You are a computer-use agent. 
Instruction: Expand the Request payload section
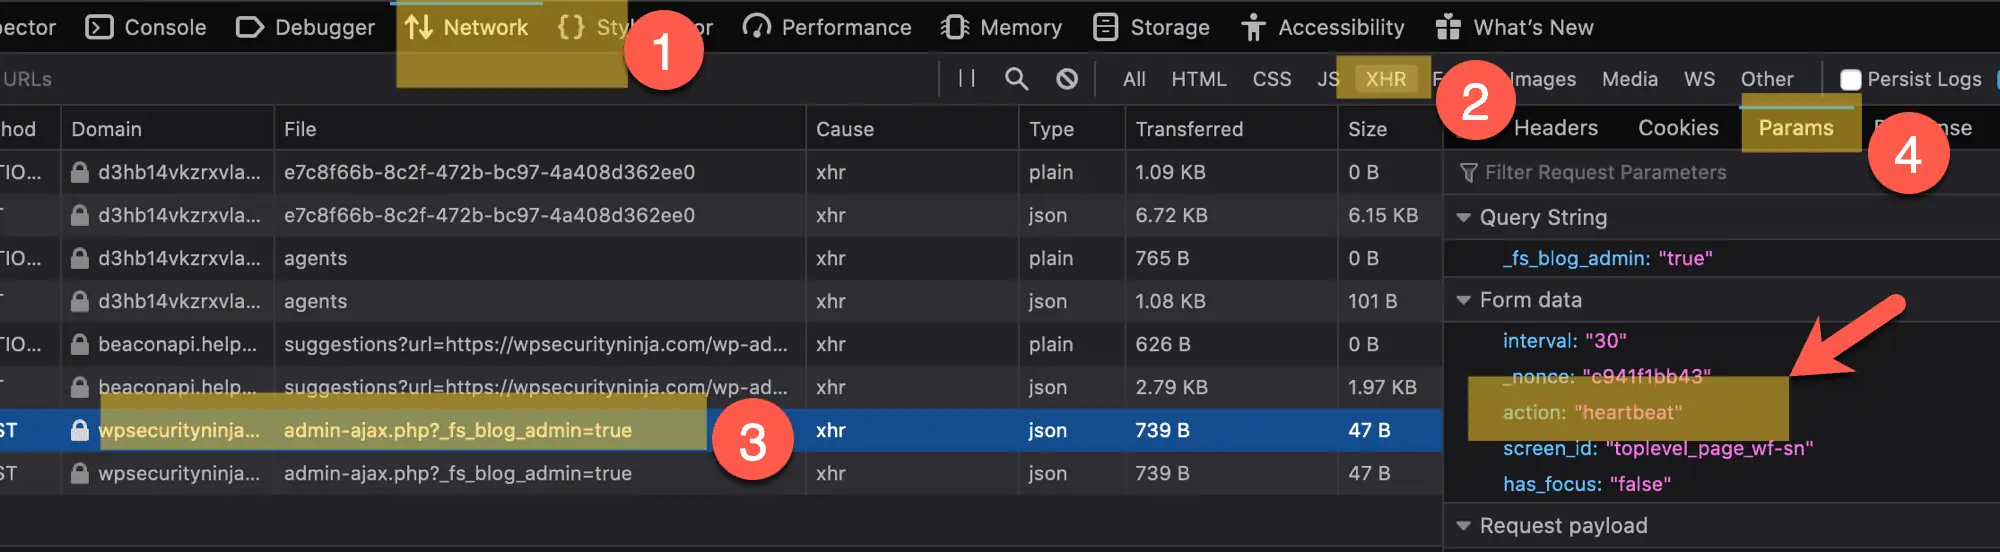click(1464, 526)
